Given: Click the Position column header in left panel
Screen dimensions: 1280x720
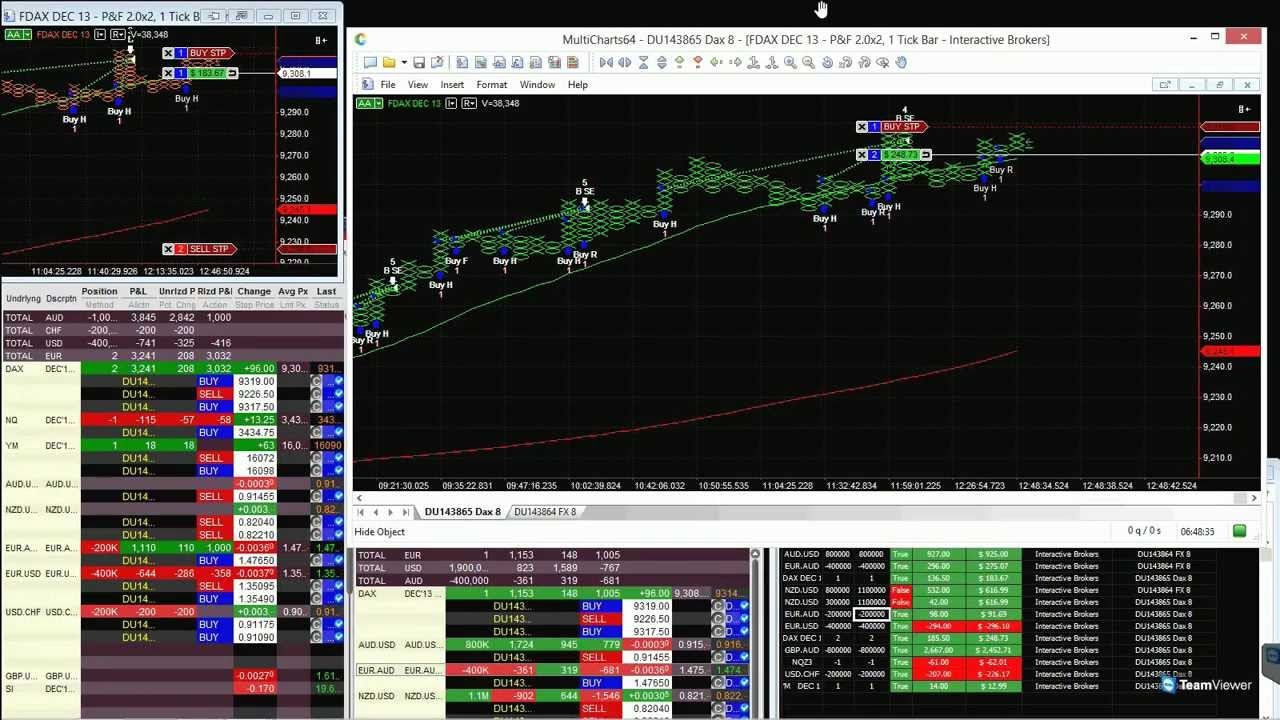Looking at the screenshot, I should pos(99,292).
